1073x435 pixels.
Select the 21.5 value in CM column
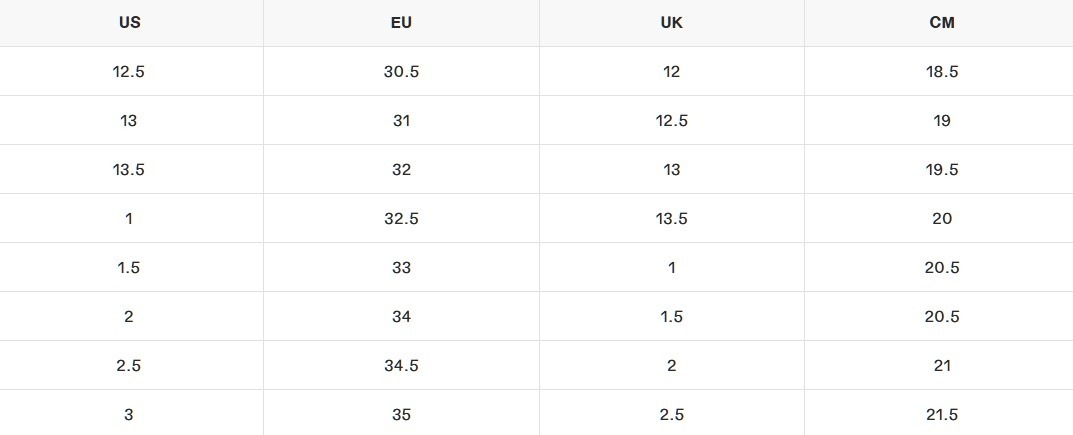(x=941, y=415)
